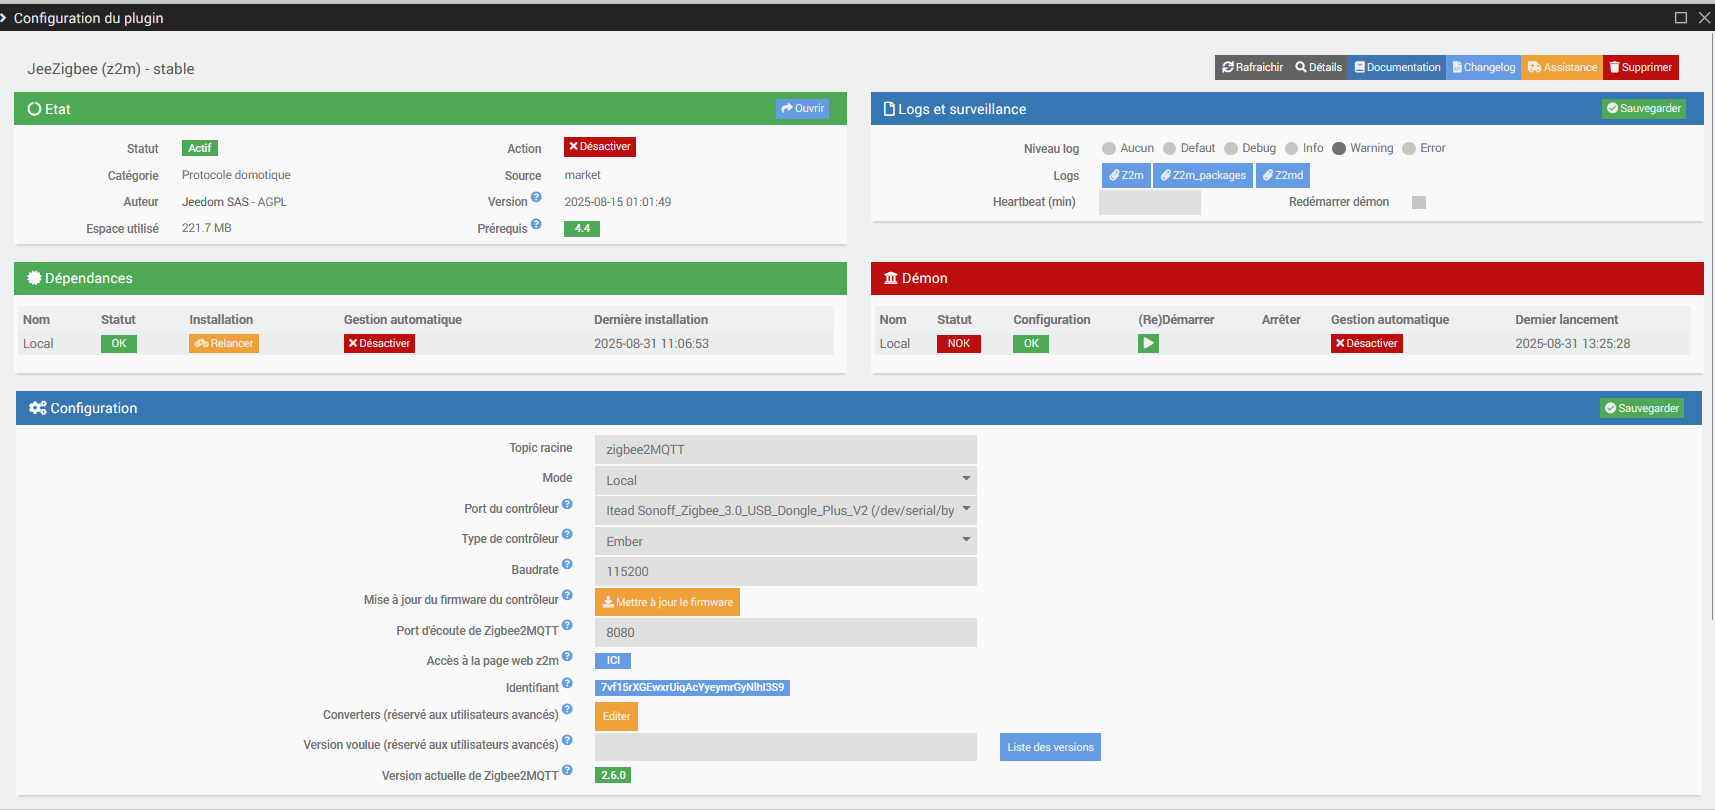Click the OK status badge in Dépendances
Viewport: 1715px width, 810px height.
coord(119,343)
